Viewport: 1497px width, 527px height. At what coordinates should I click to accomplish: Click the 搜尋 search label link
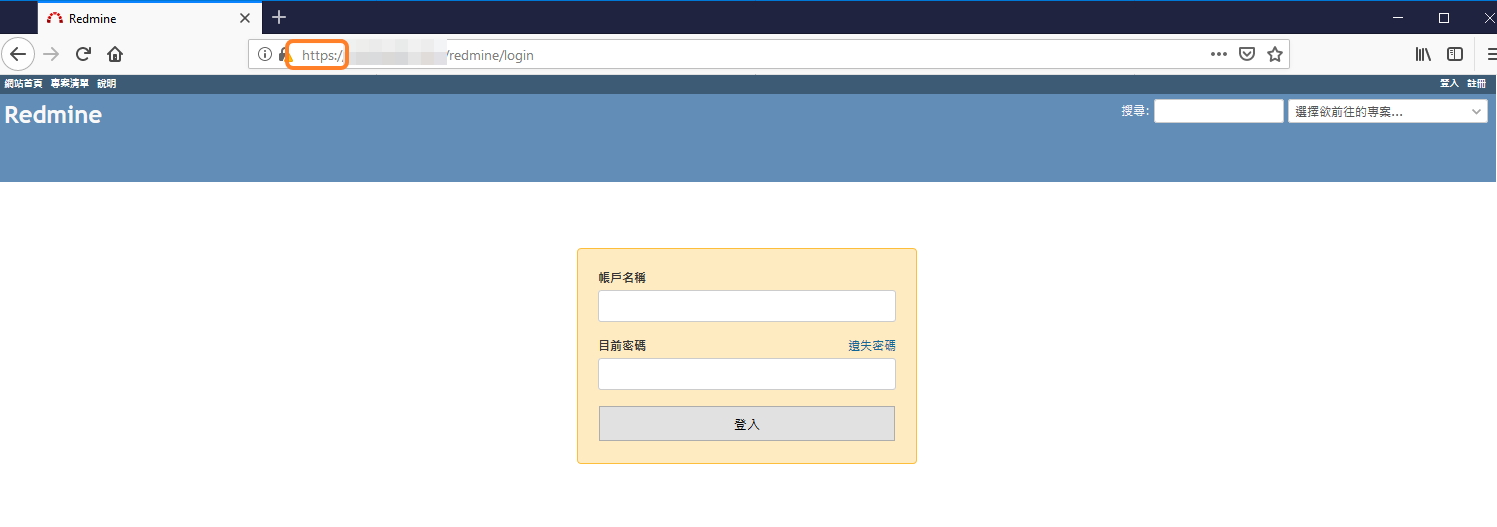(1134, 111)
